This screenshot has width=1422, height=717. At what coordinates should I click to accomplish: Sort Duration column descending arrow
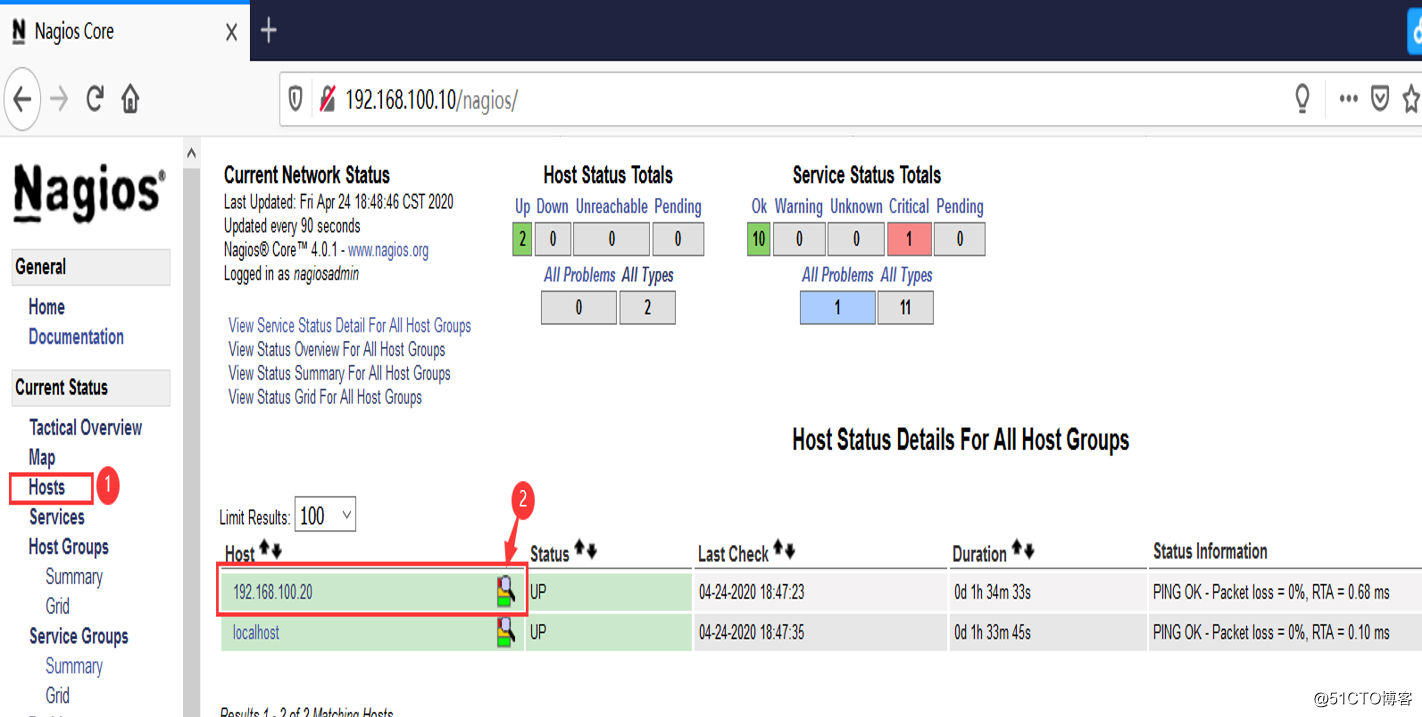[1029, 550]
